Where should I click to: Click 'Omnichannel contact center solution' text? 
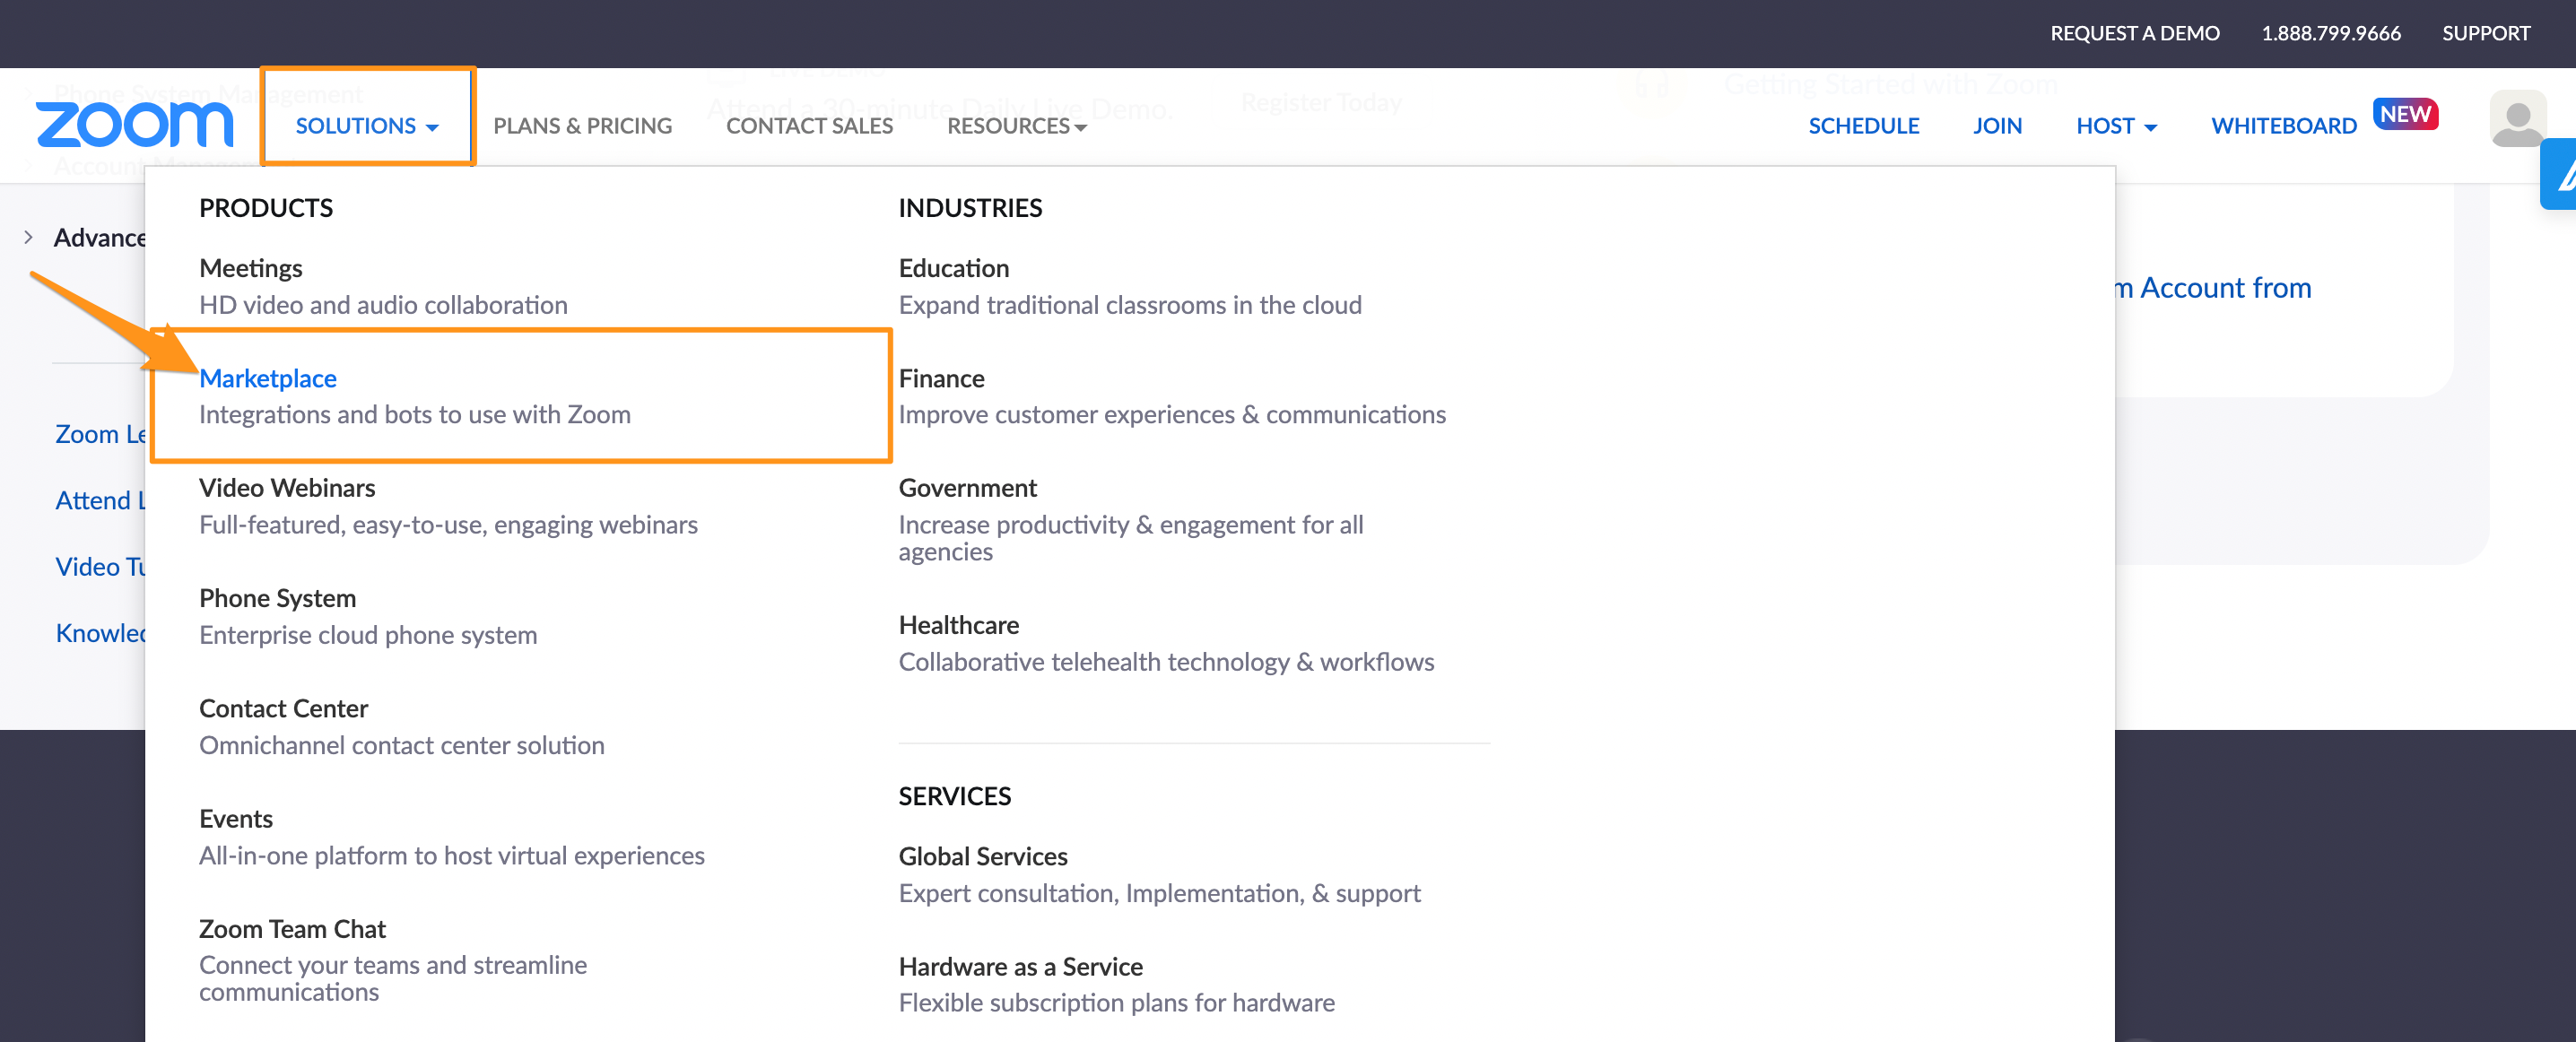click(x=401, y=745)
